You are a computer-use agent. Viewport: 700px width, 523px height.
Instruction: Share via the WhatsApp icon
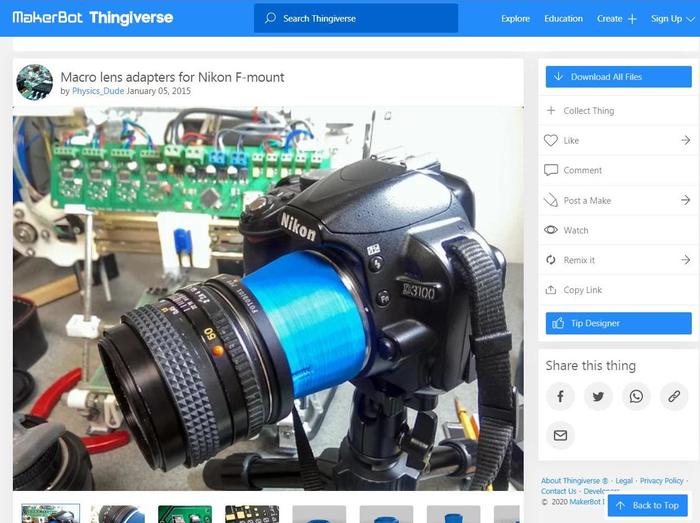coord(636,397)
